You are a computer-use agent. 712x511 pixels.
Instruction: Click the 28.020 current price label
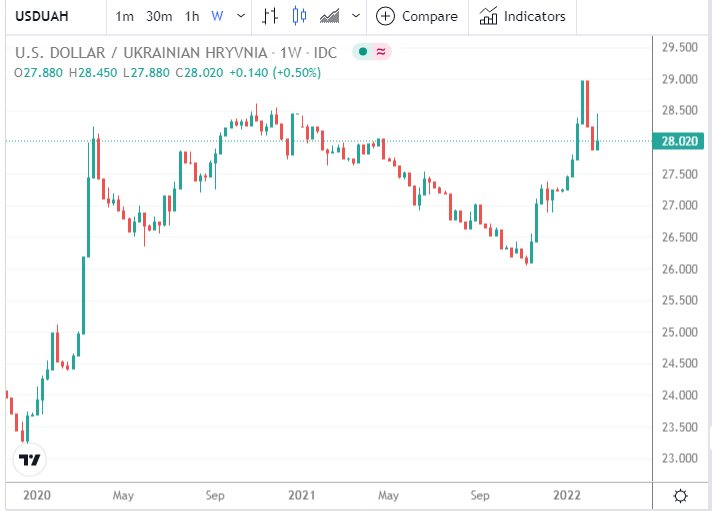(678, 141)
